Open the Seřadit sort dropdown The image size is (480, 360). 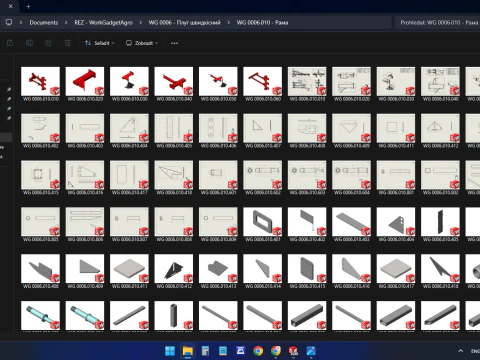coord(99,43)
